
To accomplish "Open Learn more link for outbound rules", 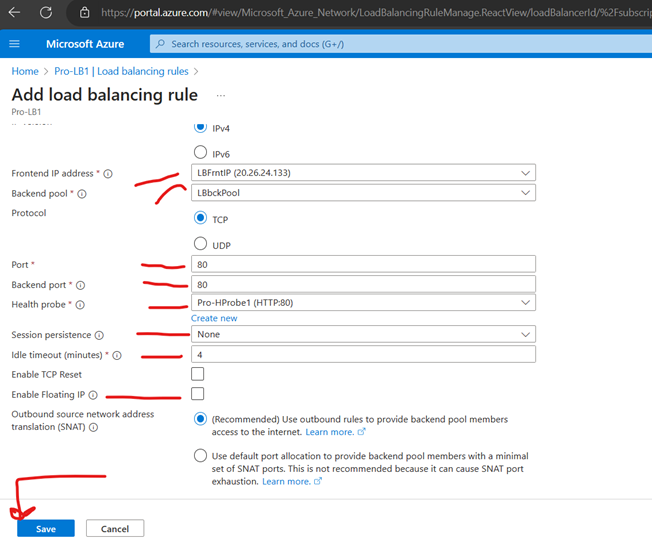I will pos(335,432).
